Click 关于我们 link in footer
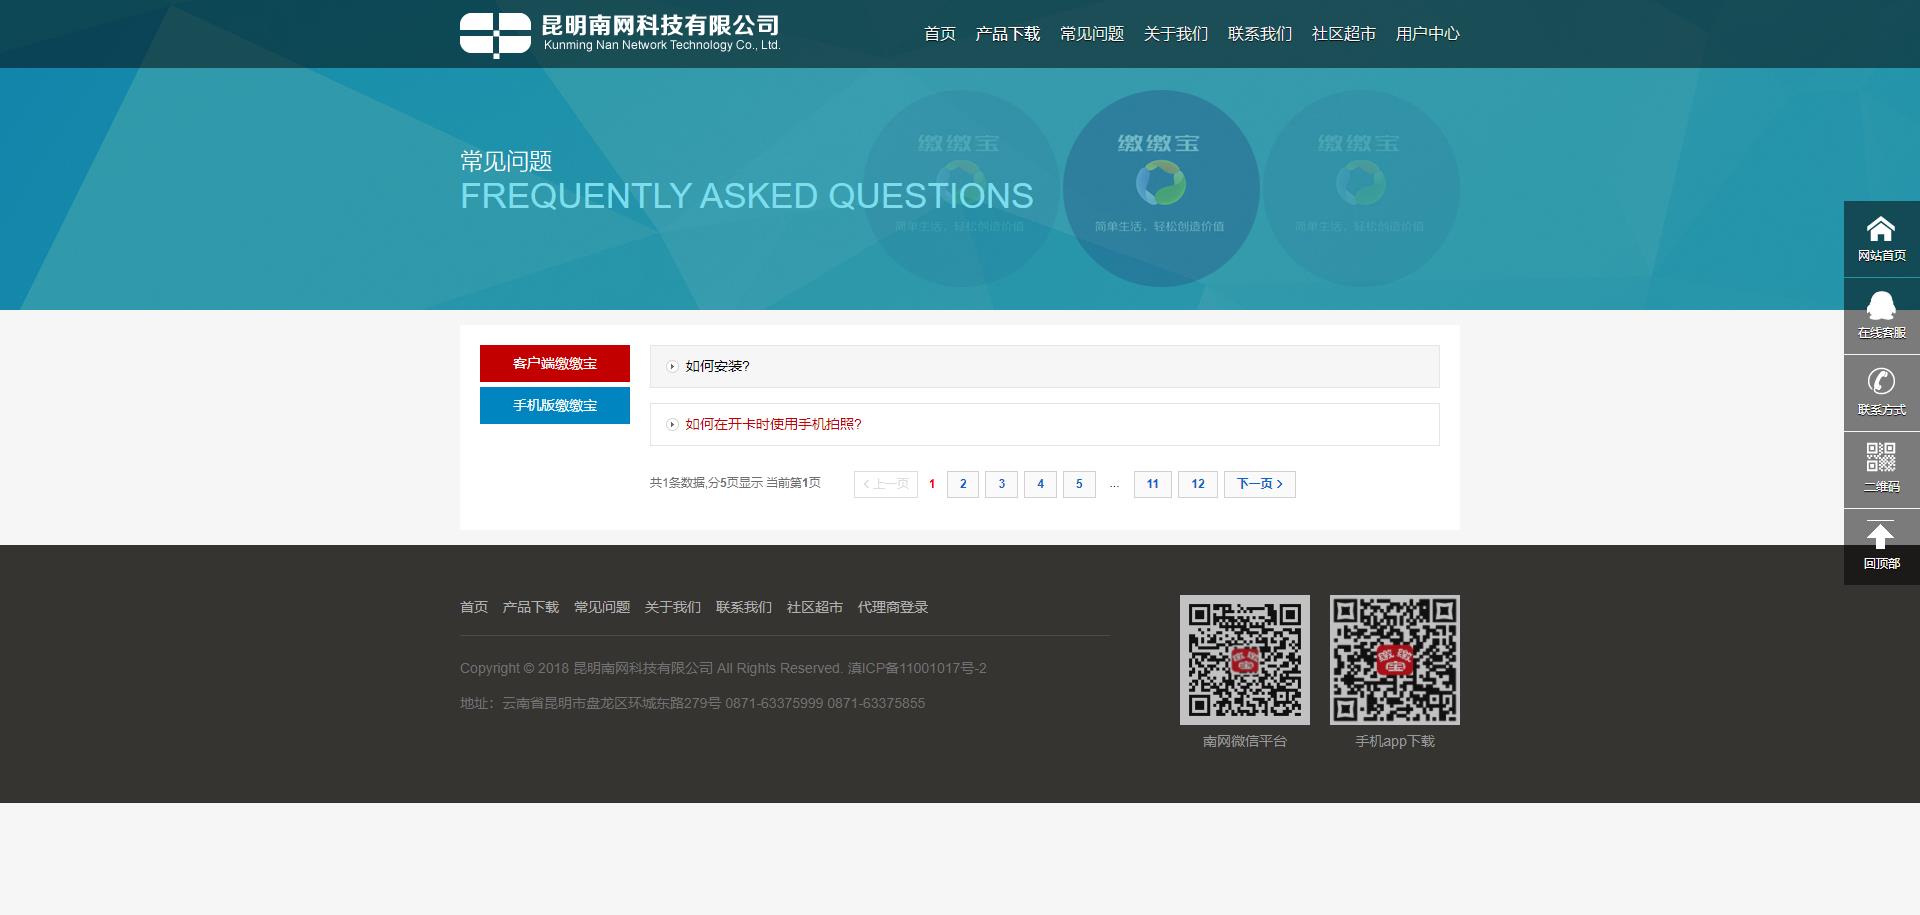Image resolution: width=1920 pixels, height=915 pixels. tap(672, 607)
